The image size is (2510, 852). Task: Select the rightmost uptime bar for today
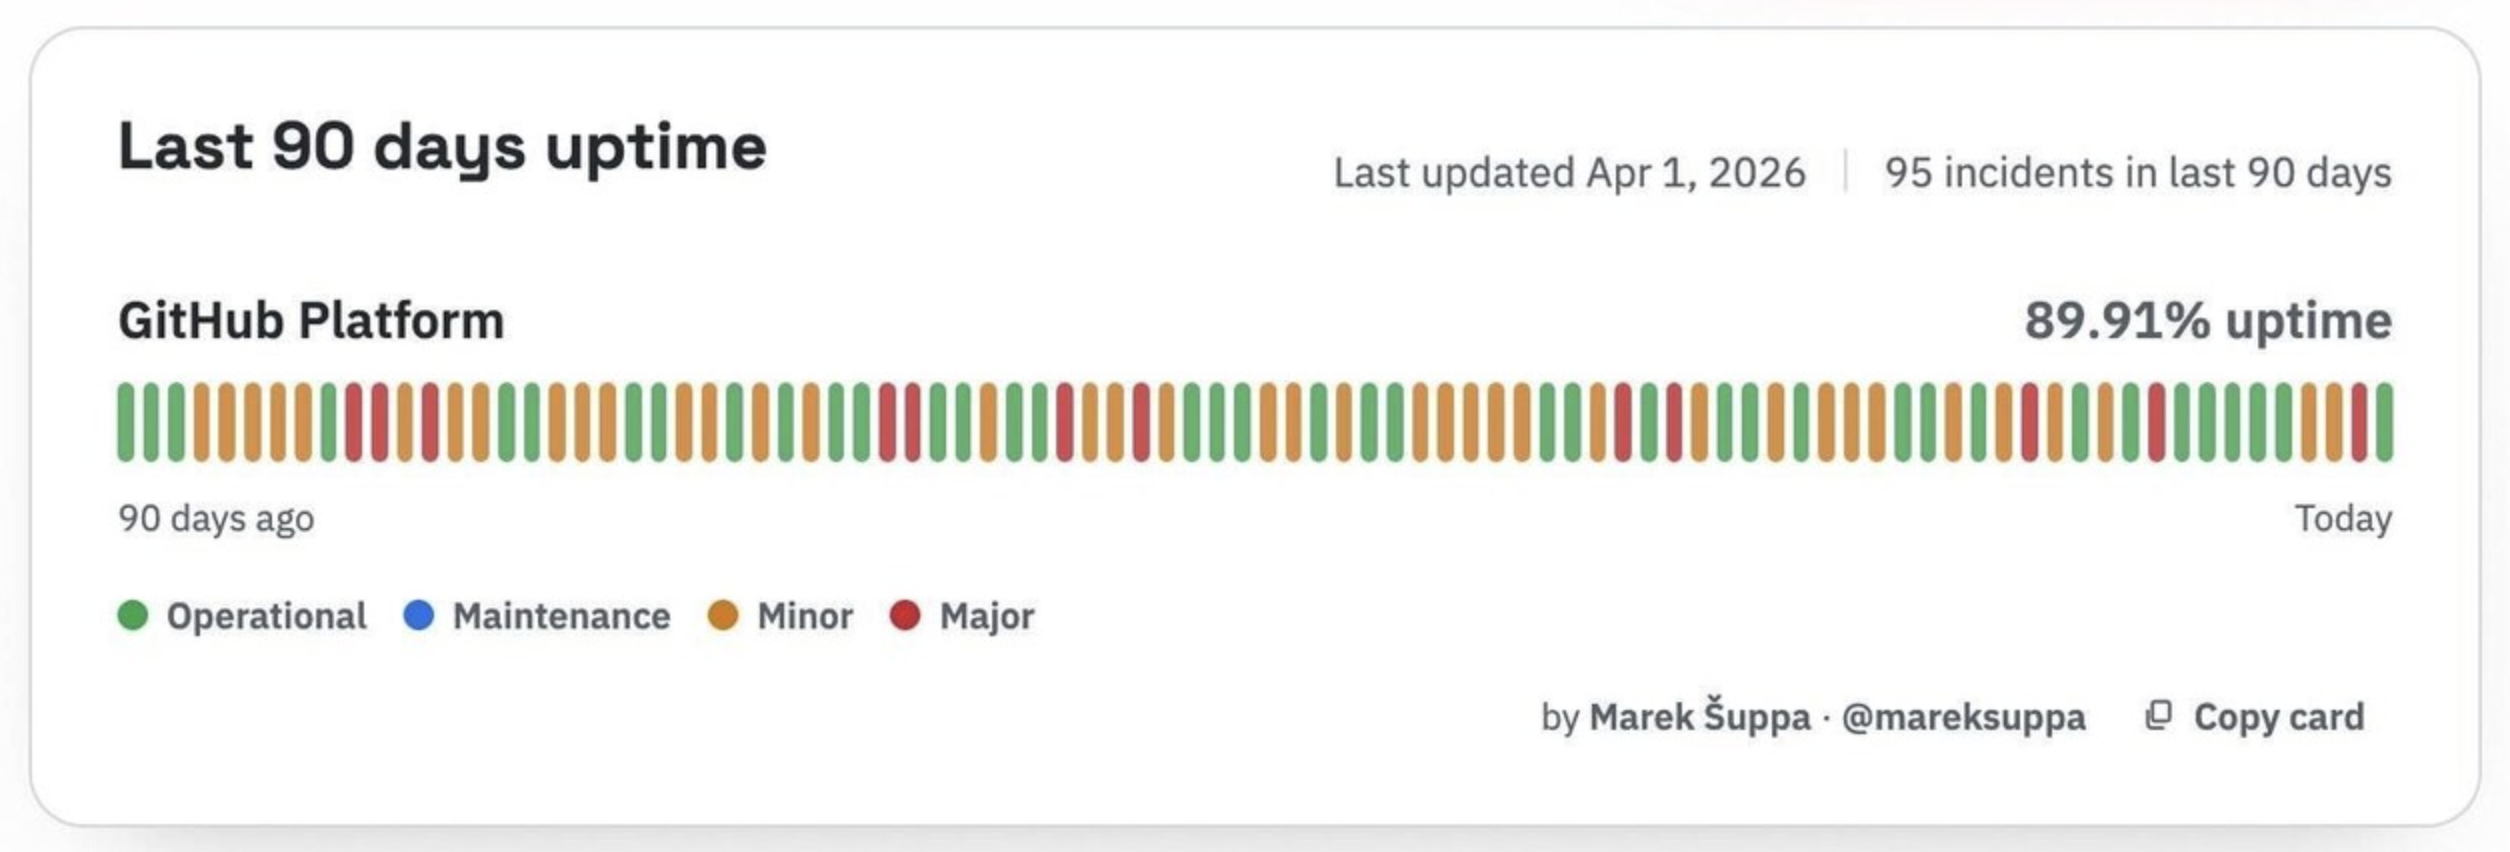(x=2384, y=422)
